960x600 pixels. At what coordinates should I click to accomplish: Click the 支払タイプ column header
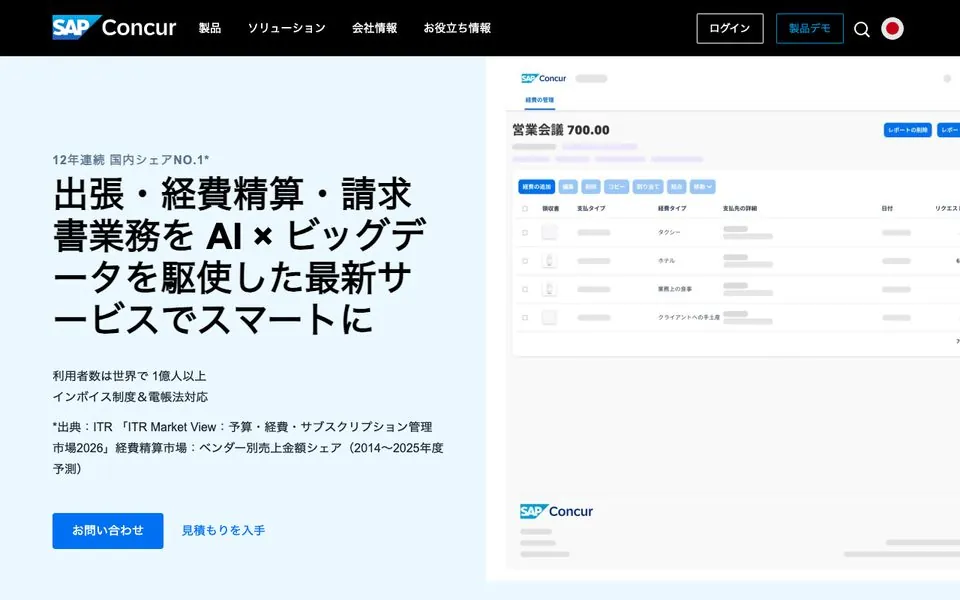click(591, 209)
